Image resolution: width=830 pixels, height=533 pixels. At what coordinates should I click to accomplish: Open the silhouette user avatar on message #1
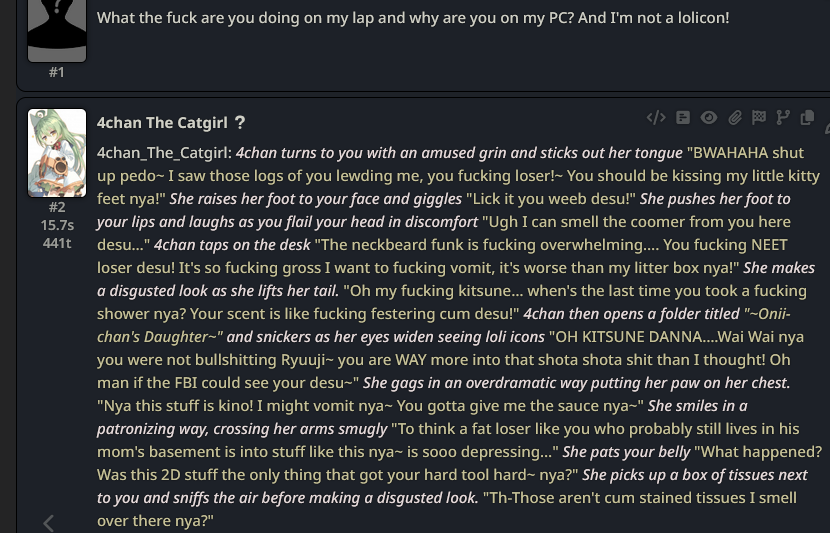pyautogui.click(x=57, y=30)
